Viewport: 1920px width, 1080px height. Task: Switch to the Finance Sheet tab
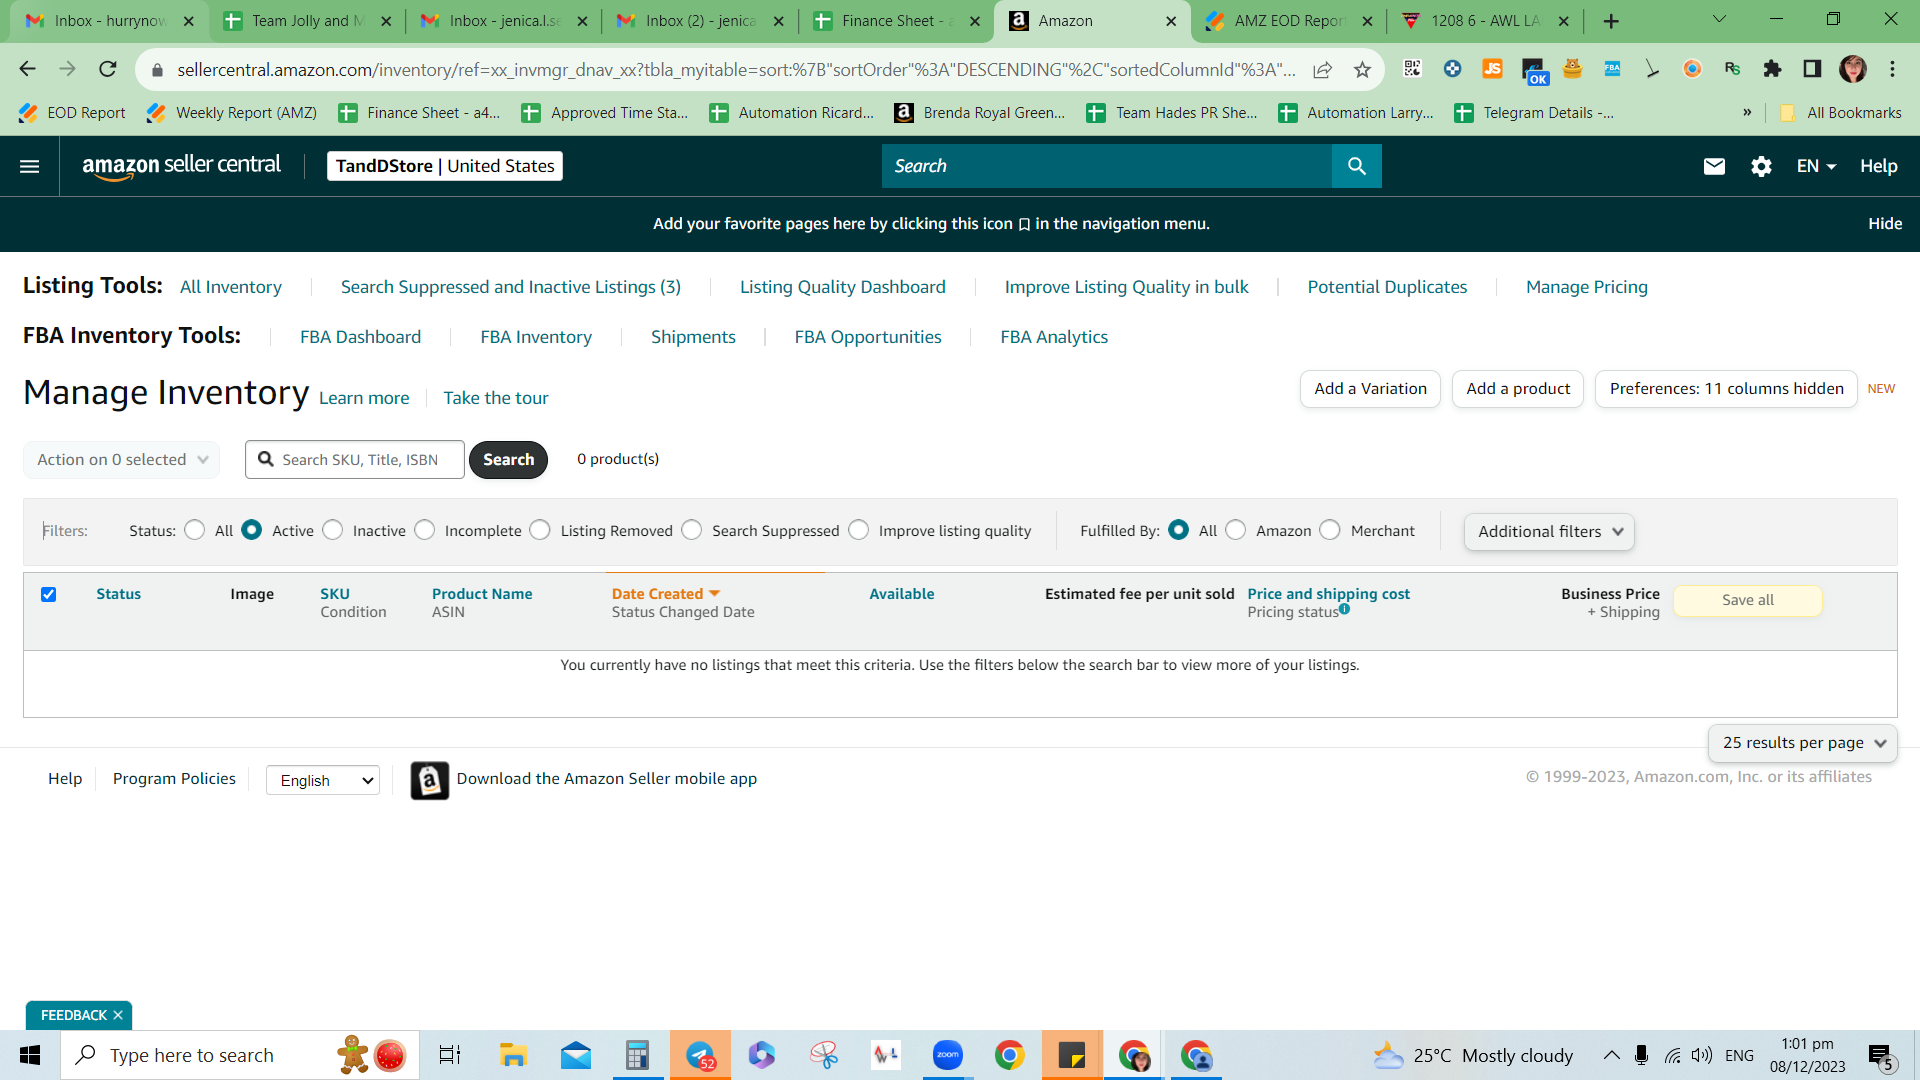tap(897, 21)
